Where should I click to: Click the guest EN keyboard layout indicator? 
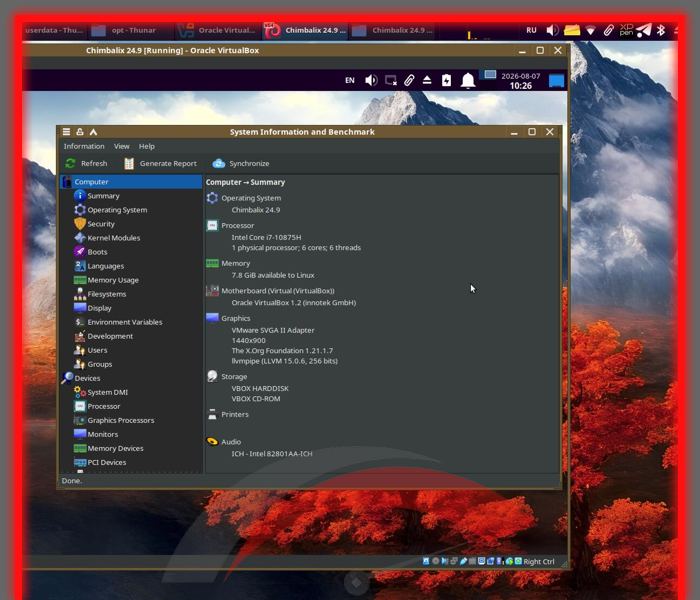click(x=350, y=80)
